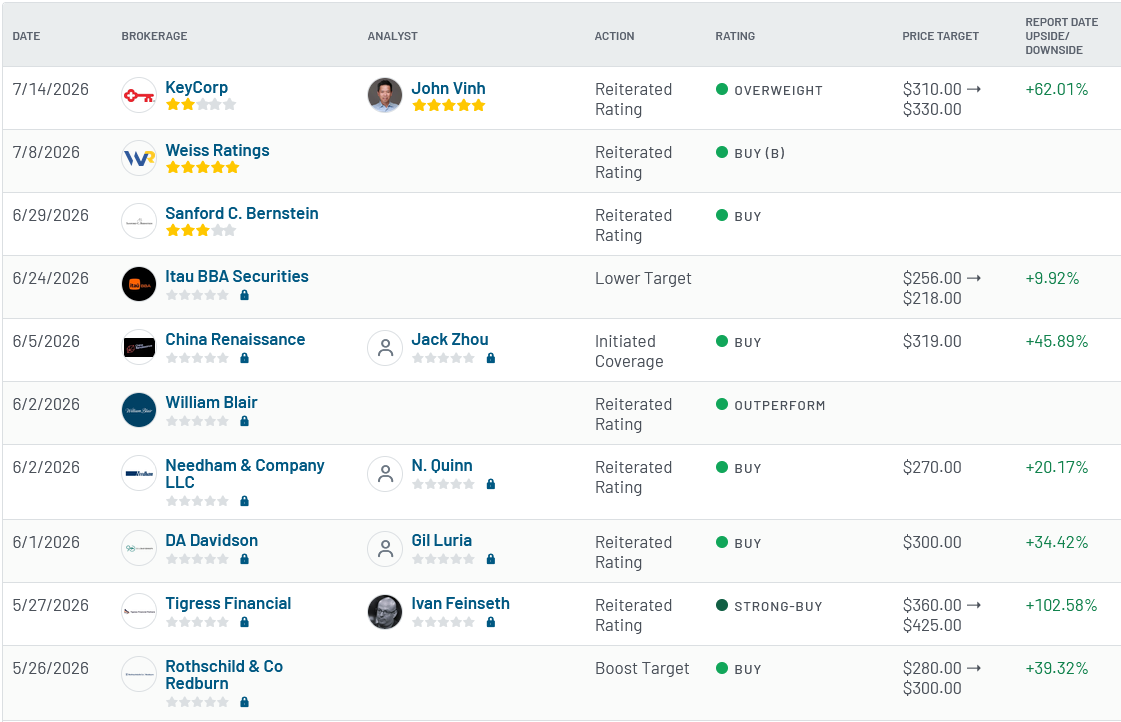
Task: Click John Vinh's five-star rating
Action: click(448, 105)
